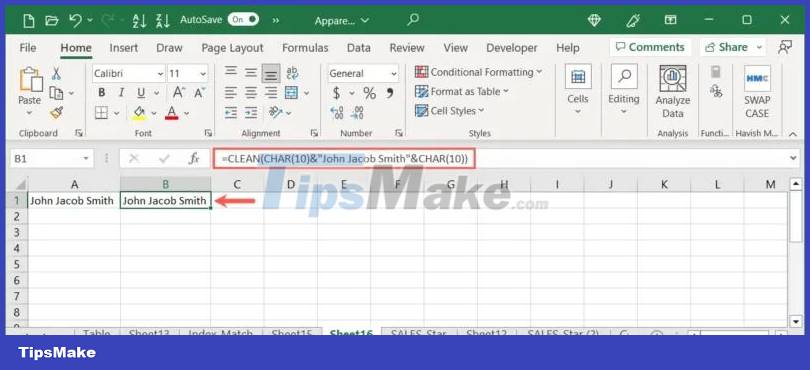Apply comma style

click(390, 93)
